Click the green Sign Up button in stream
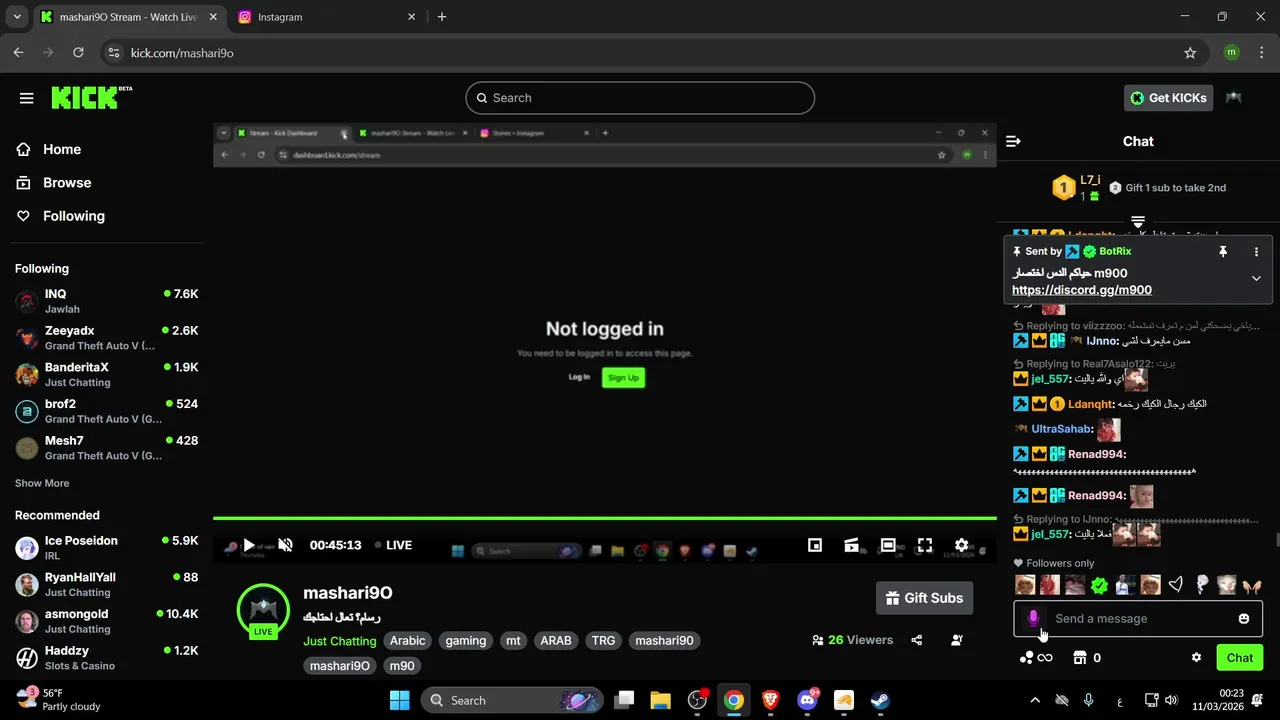The height and width of the screenshot is (720, 1280). click(623, 377)
